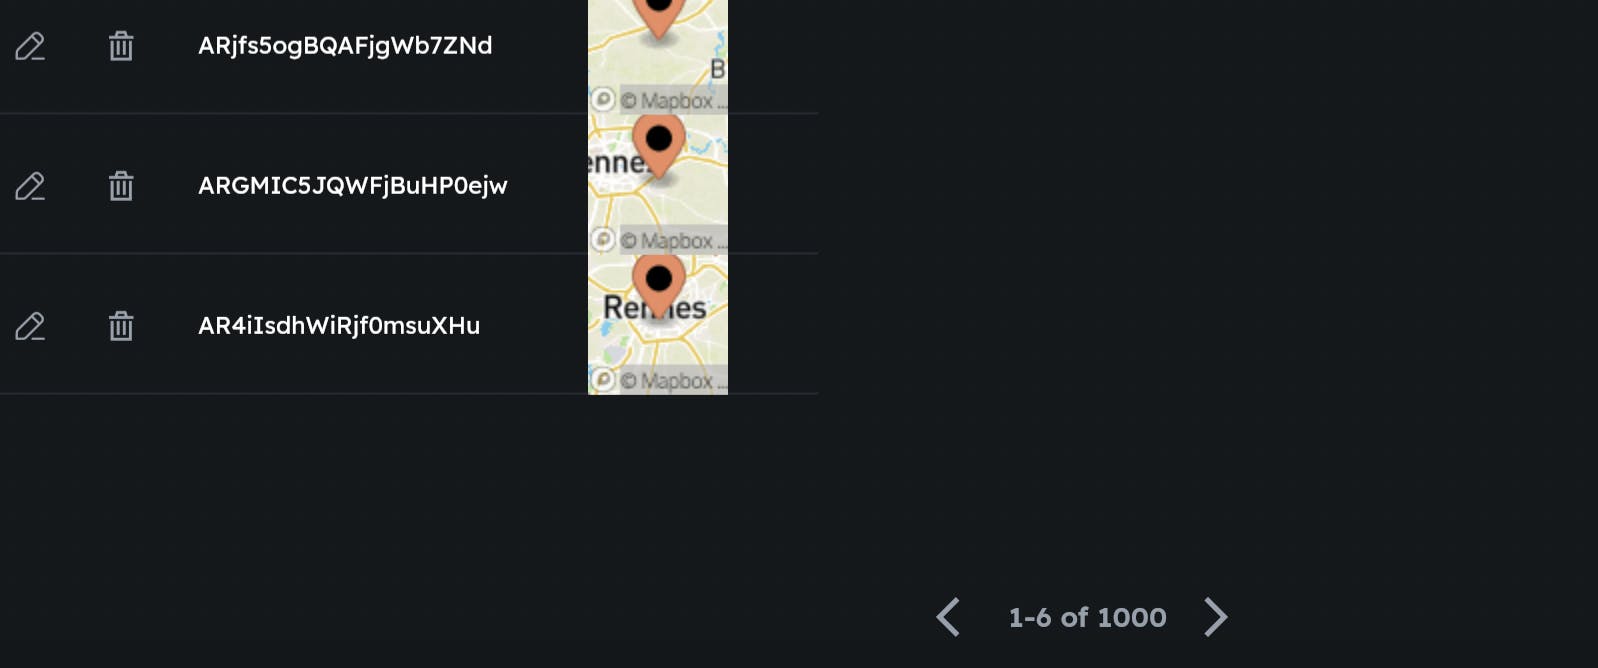Open the editor for AR4iIsdhWiRjf0msuXHu
Viewport: 1598px width, 668px height.
click(30, 326)
